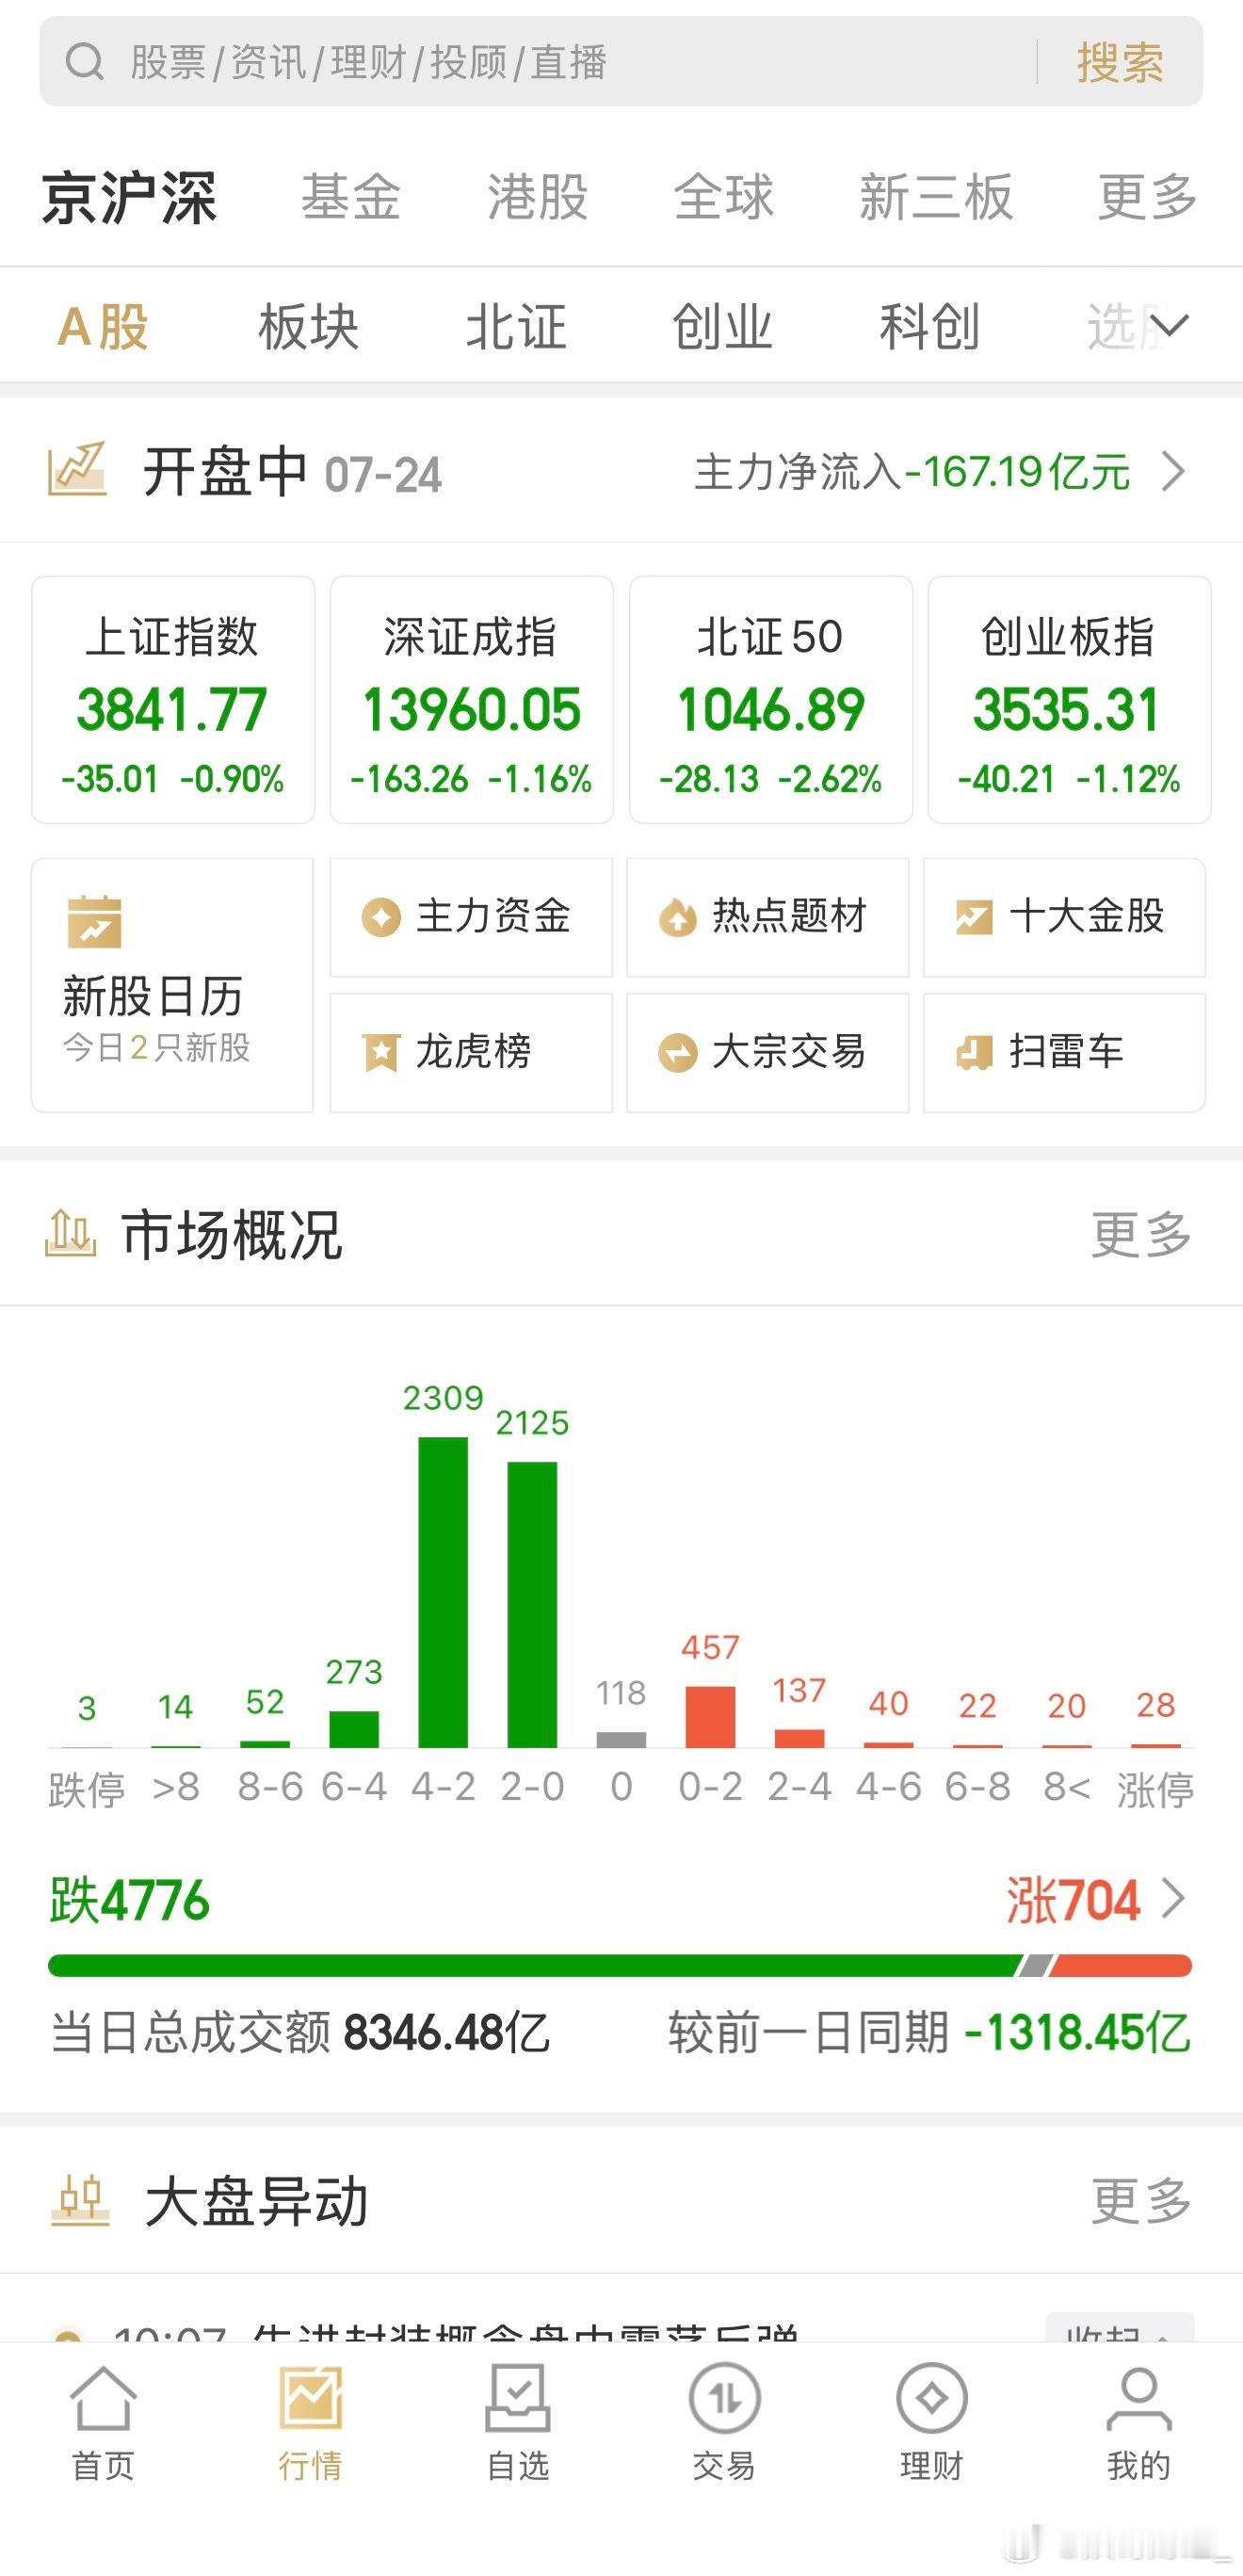1243x2576 pixels.
Task: Open 更多 next to 大盘异动
Action: click(x=1141, y=2201)
